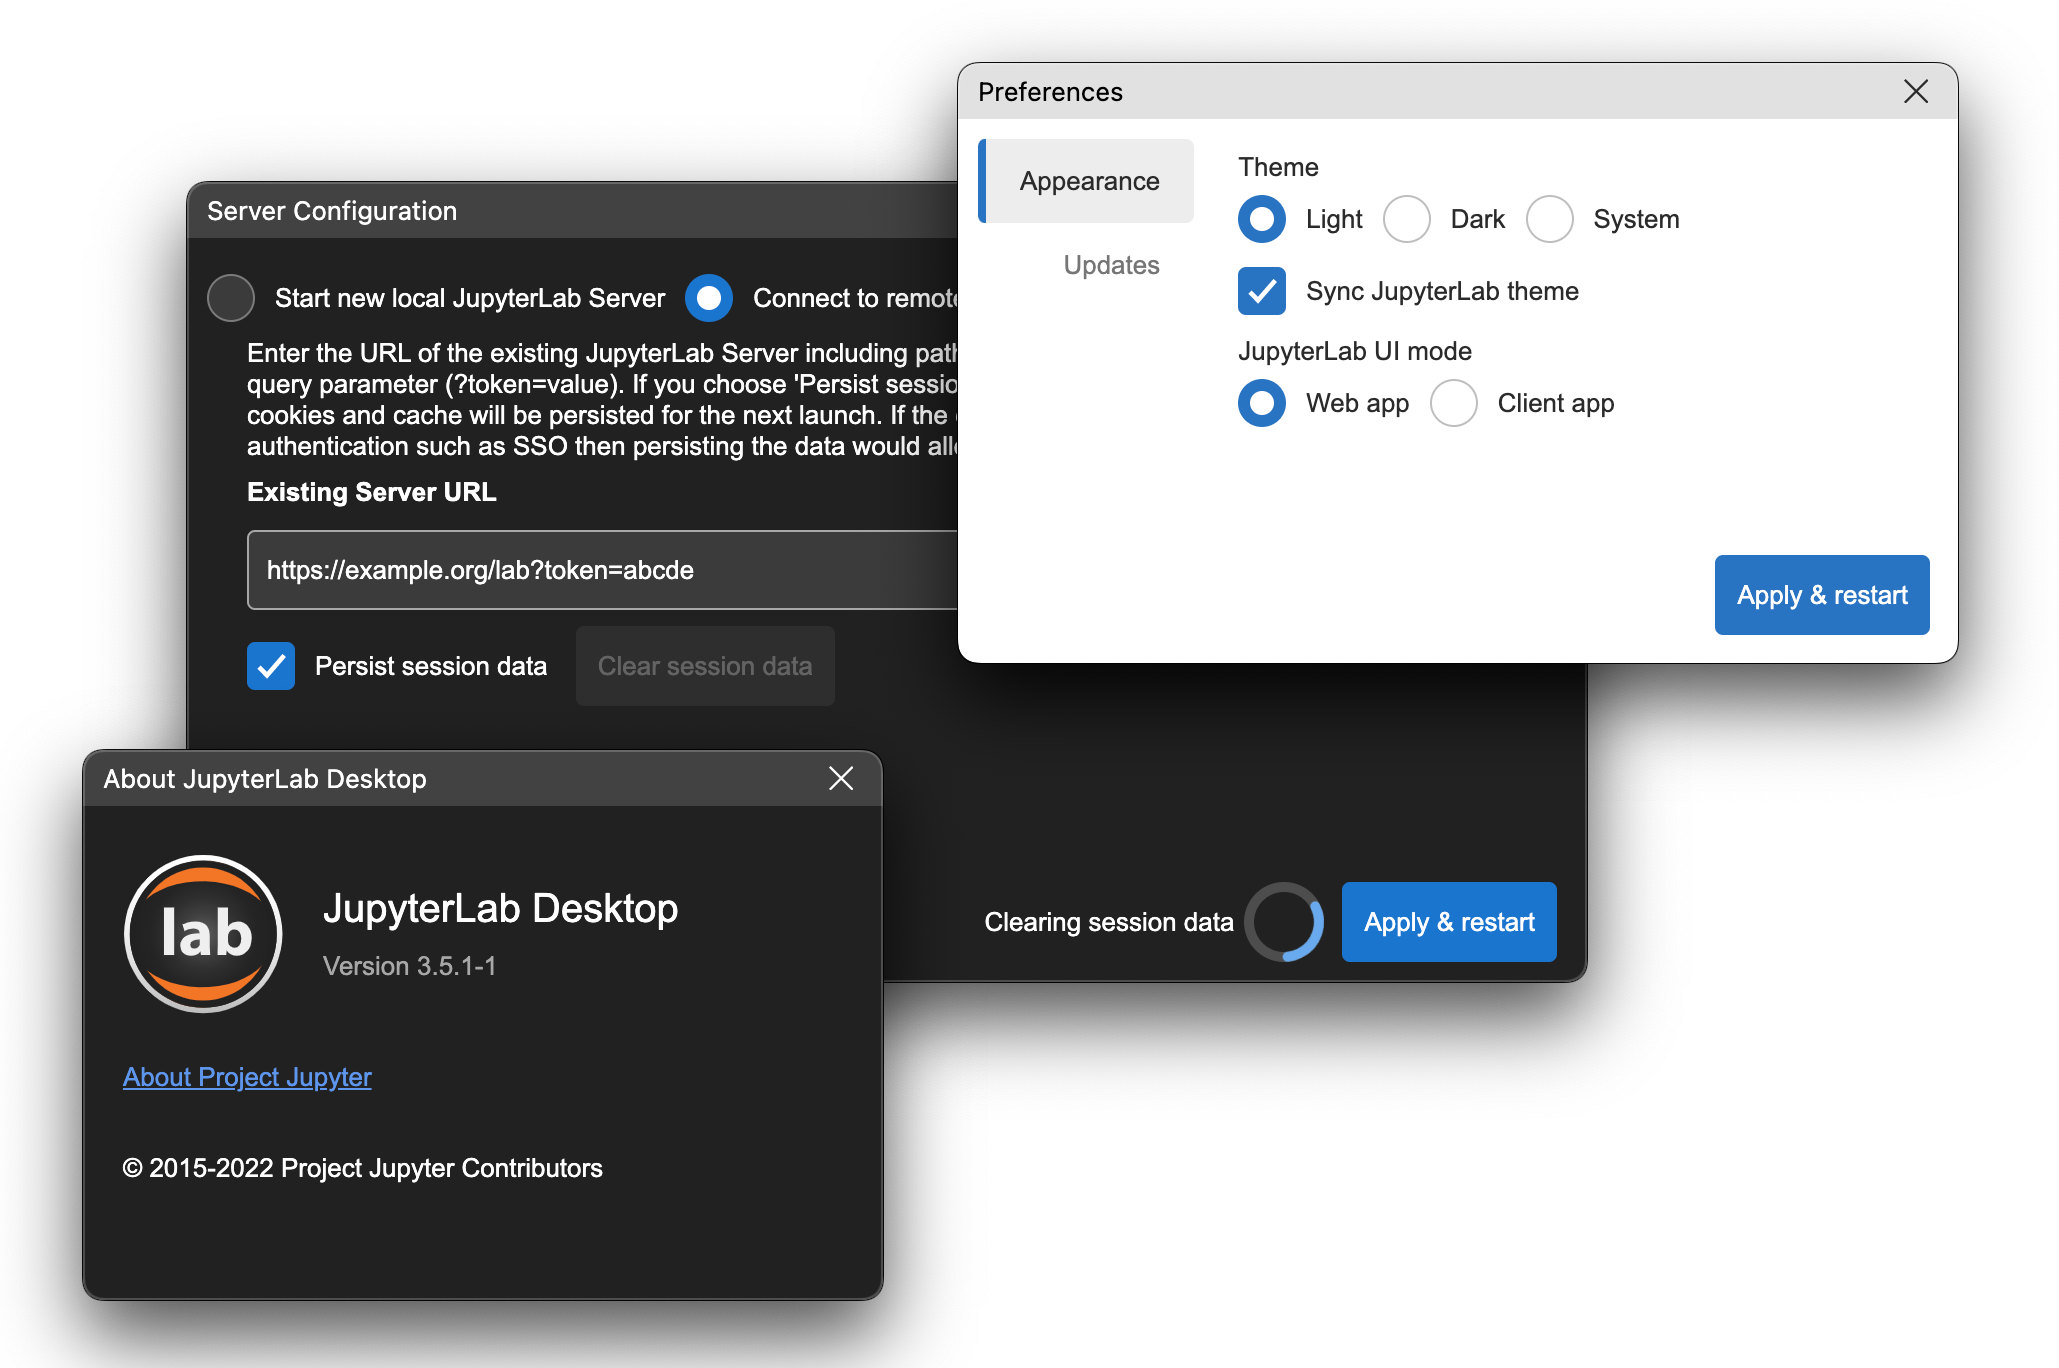The height and width of the screenshot is (1368, 2059).
Task: Click the Preferences title bar text
Action: [1050, 92]
